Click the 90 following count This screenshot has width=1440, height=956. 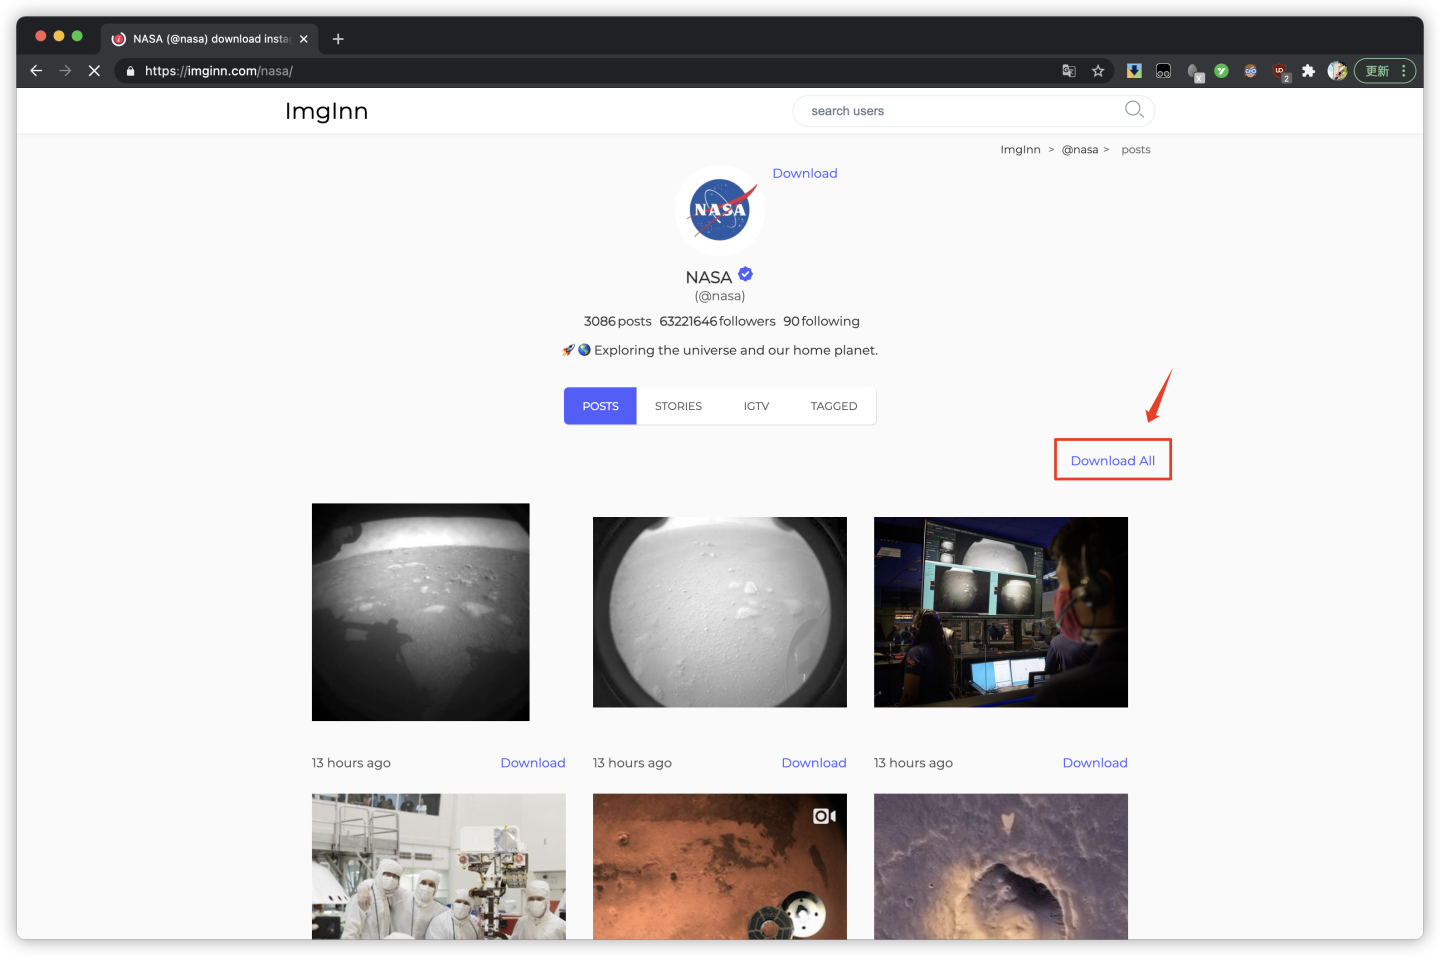(821, 321)
